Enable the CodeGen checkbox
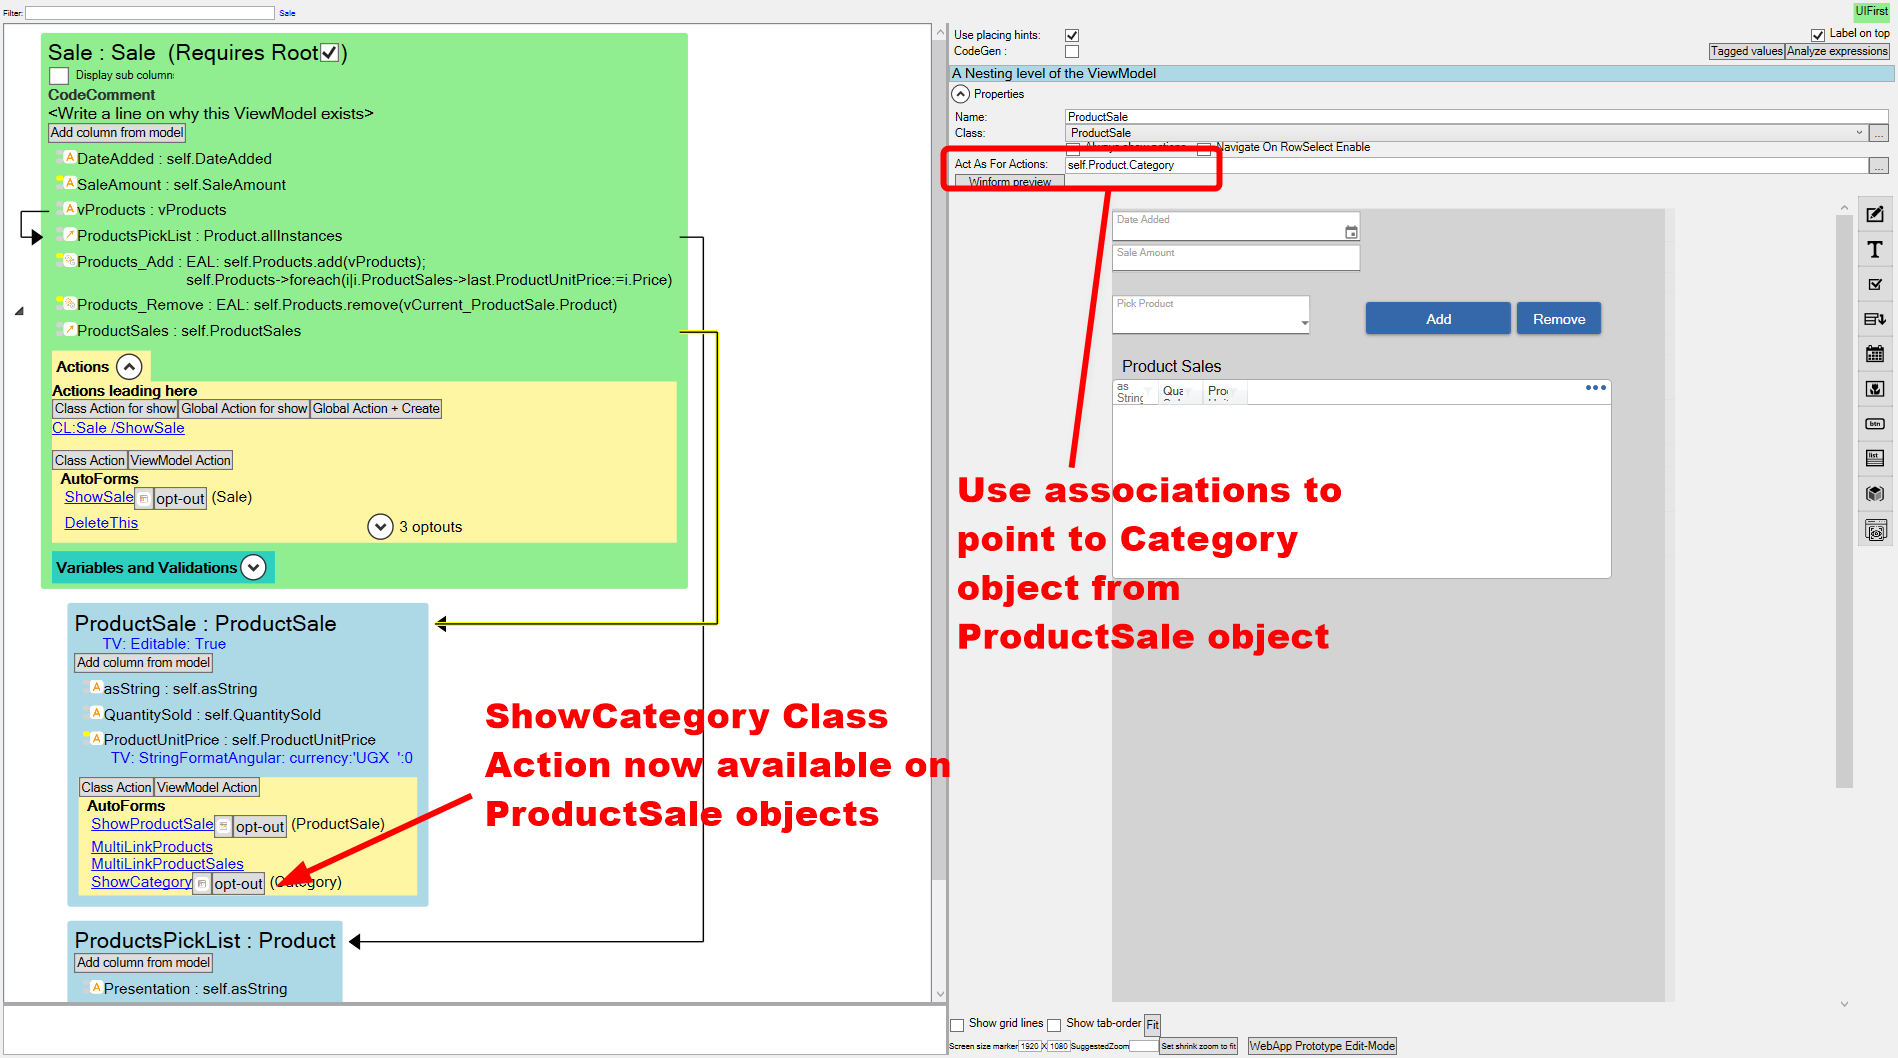 click(x=1072, y=51)
